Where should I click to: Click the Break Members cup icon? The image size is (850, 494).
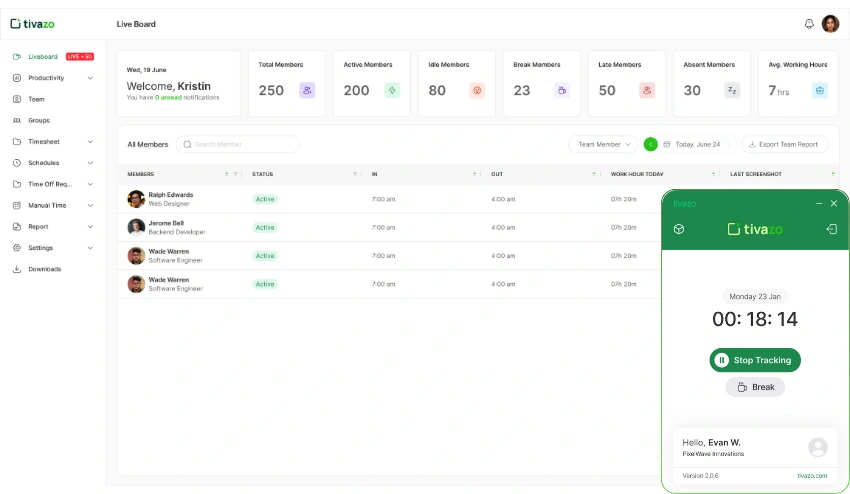pos(562,90)
